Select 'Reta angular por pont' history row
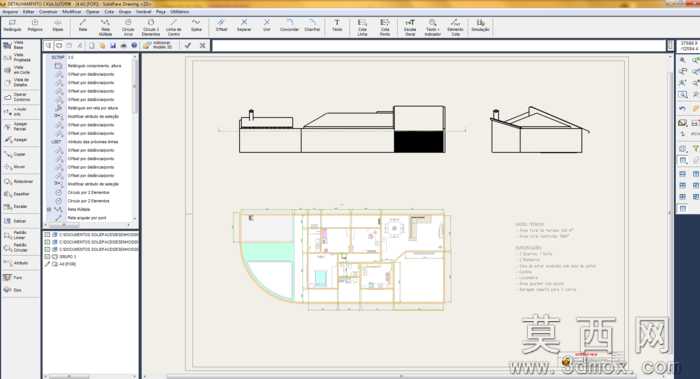This screenshot has width=700, height=379. [87, 218]
